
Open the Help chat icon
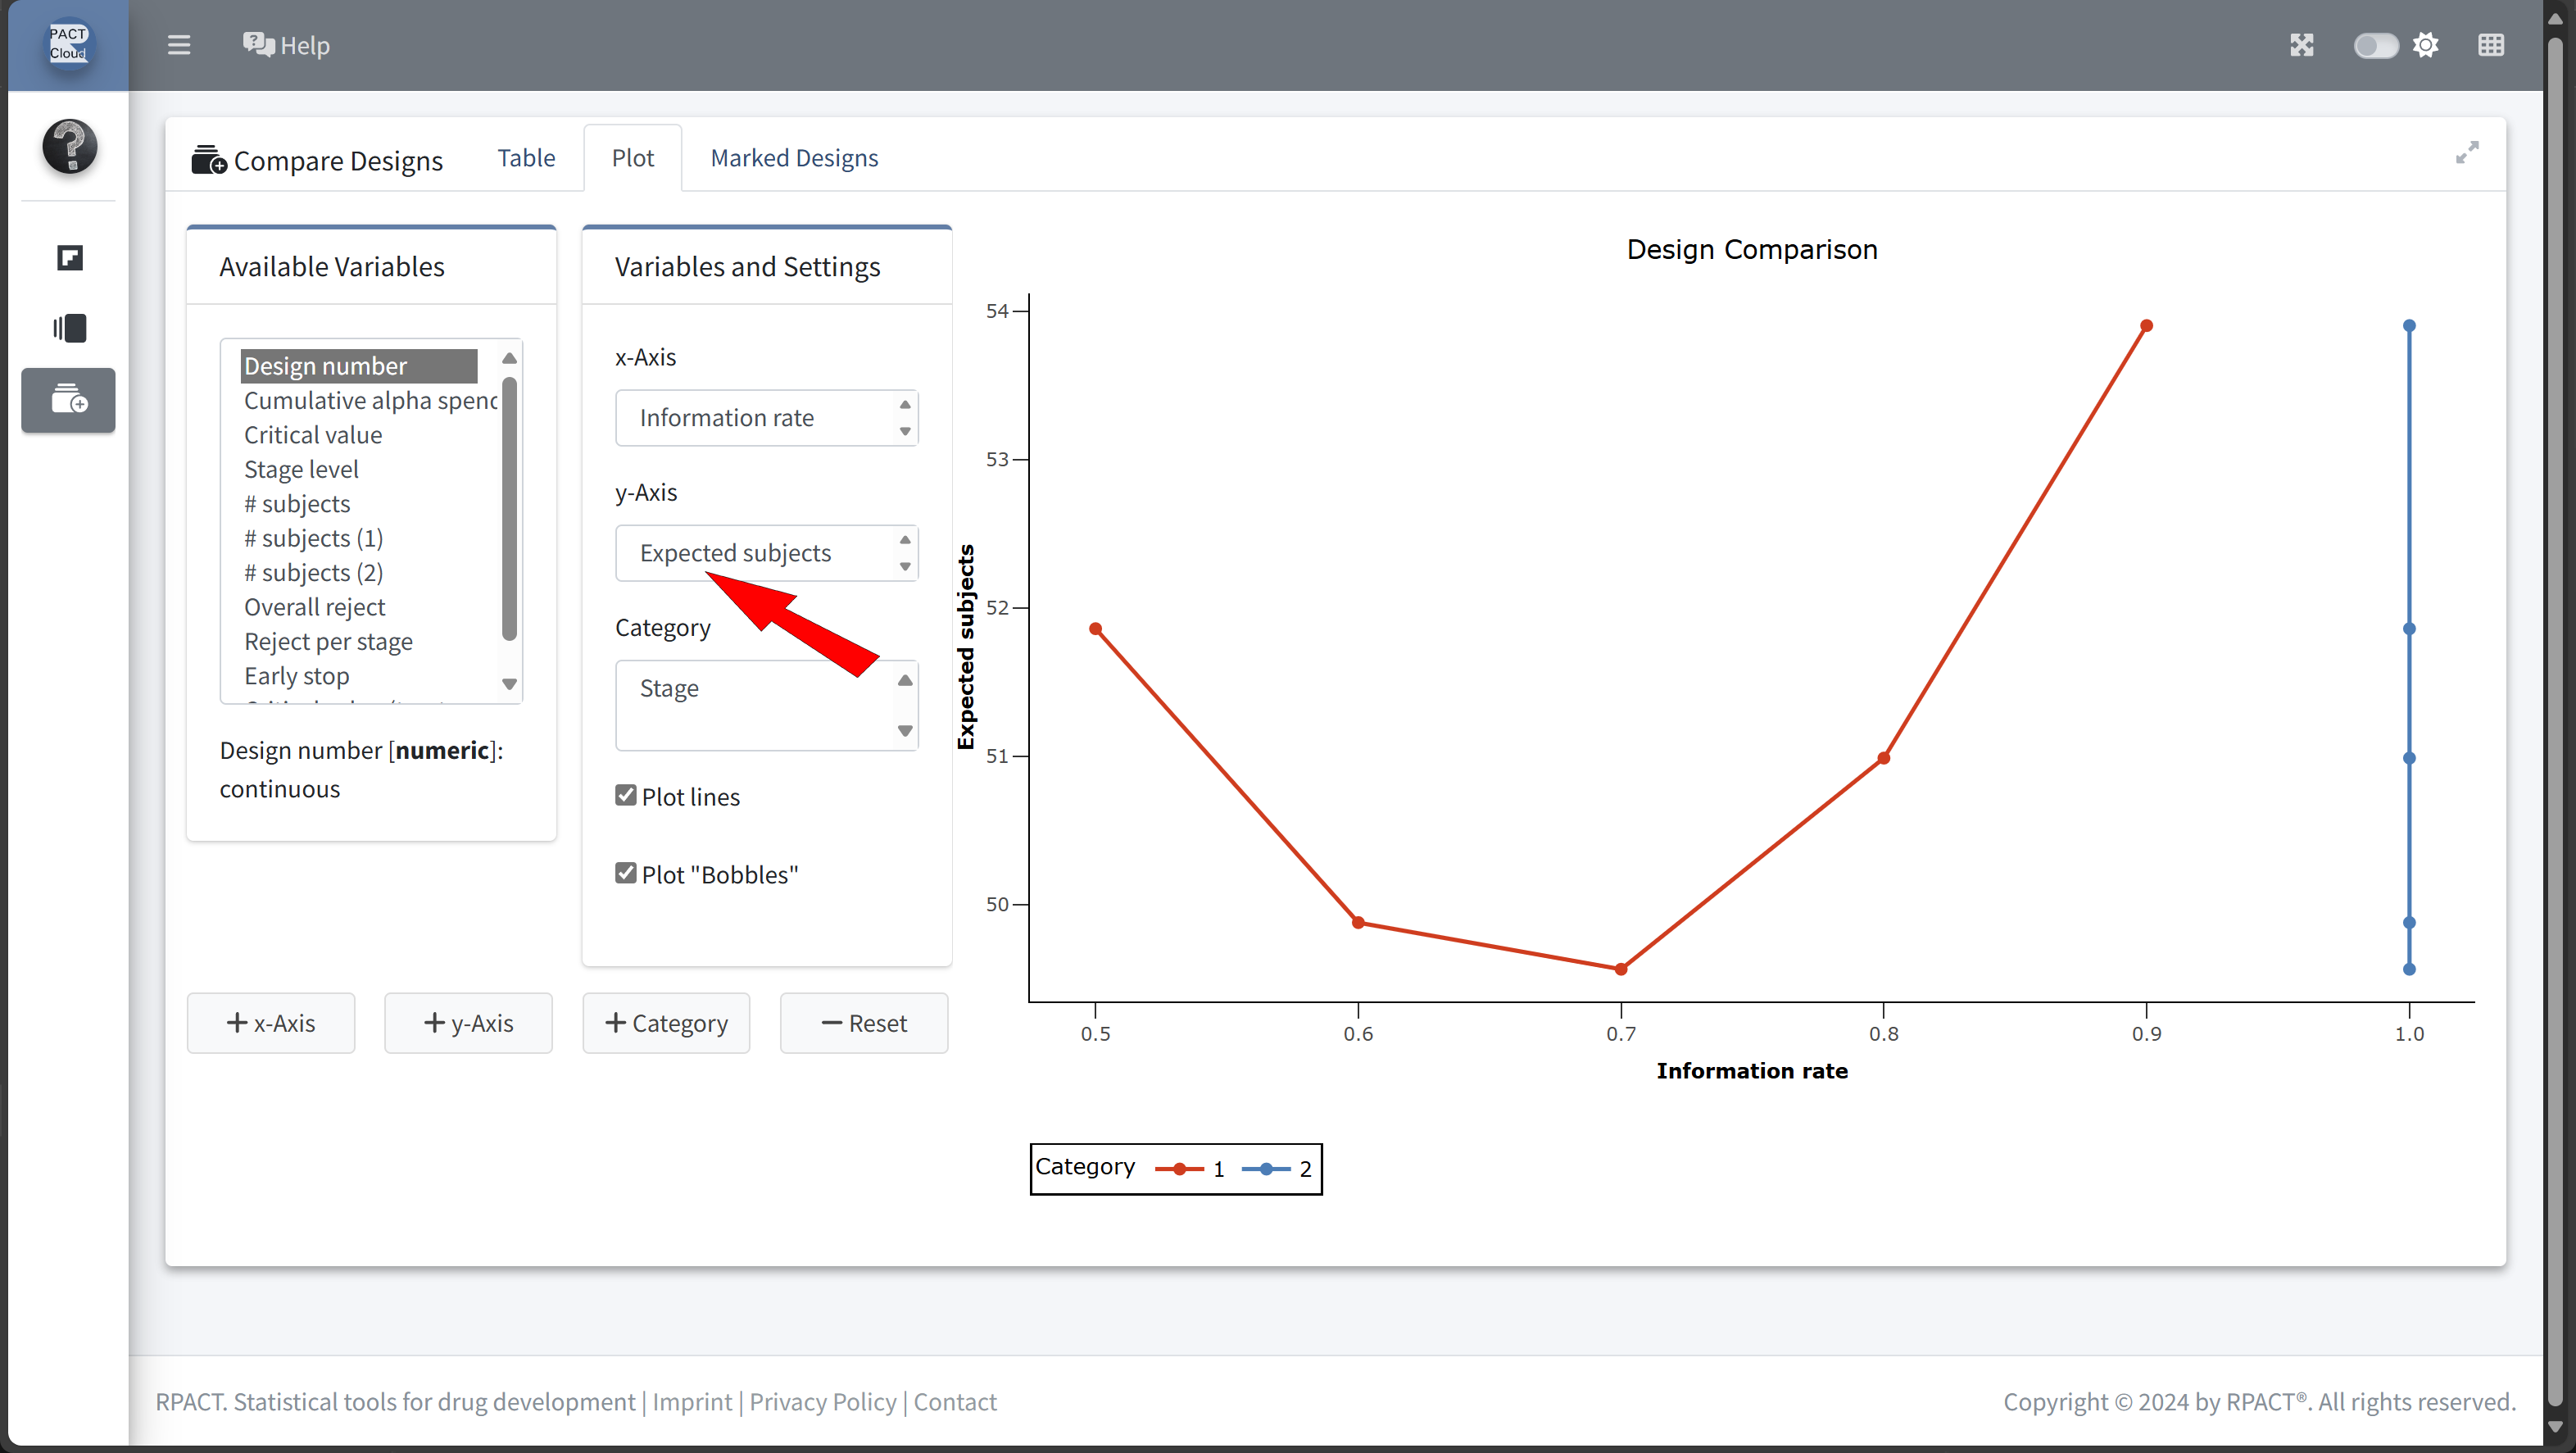click(x=259, y=45)
